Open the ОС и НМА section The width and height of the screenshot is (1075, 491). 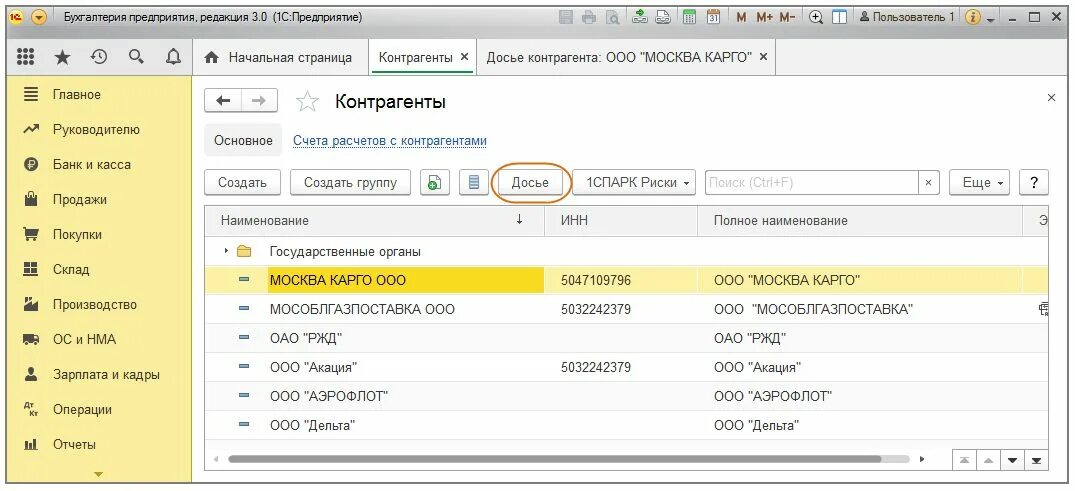(x=84, y=339)
